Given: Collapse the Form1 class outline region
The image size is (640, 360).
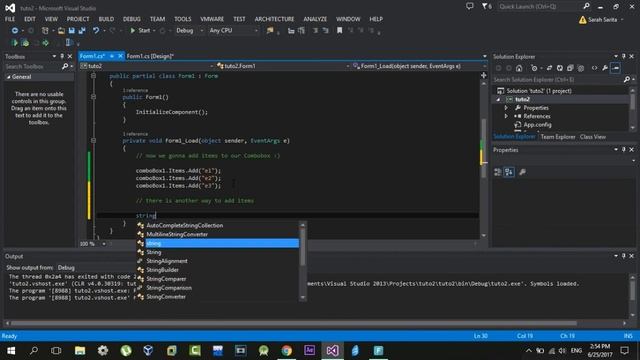Looking at the screenshot, I should pyautogui.click(x=93, y=76).
